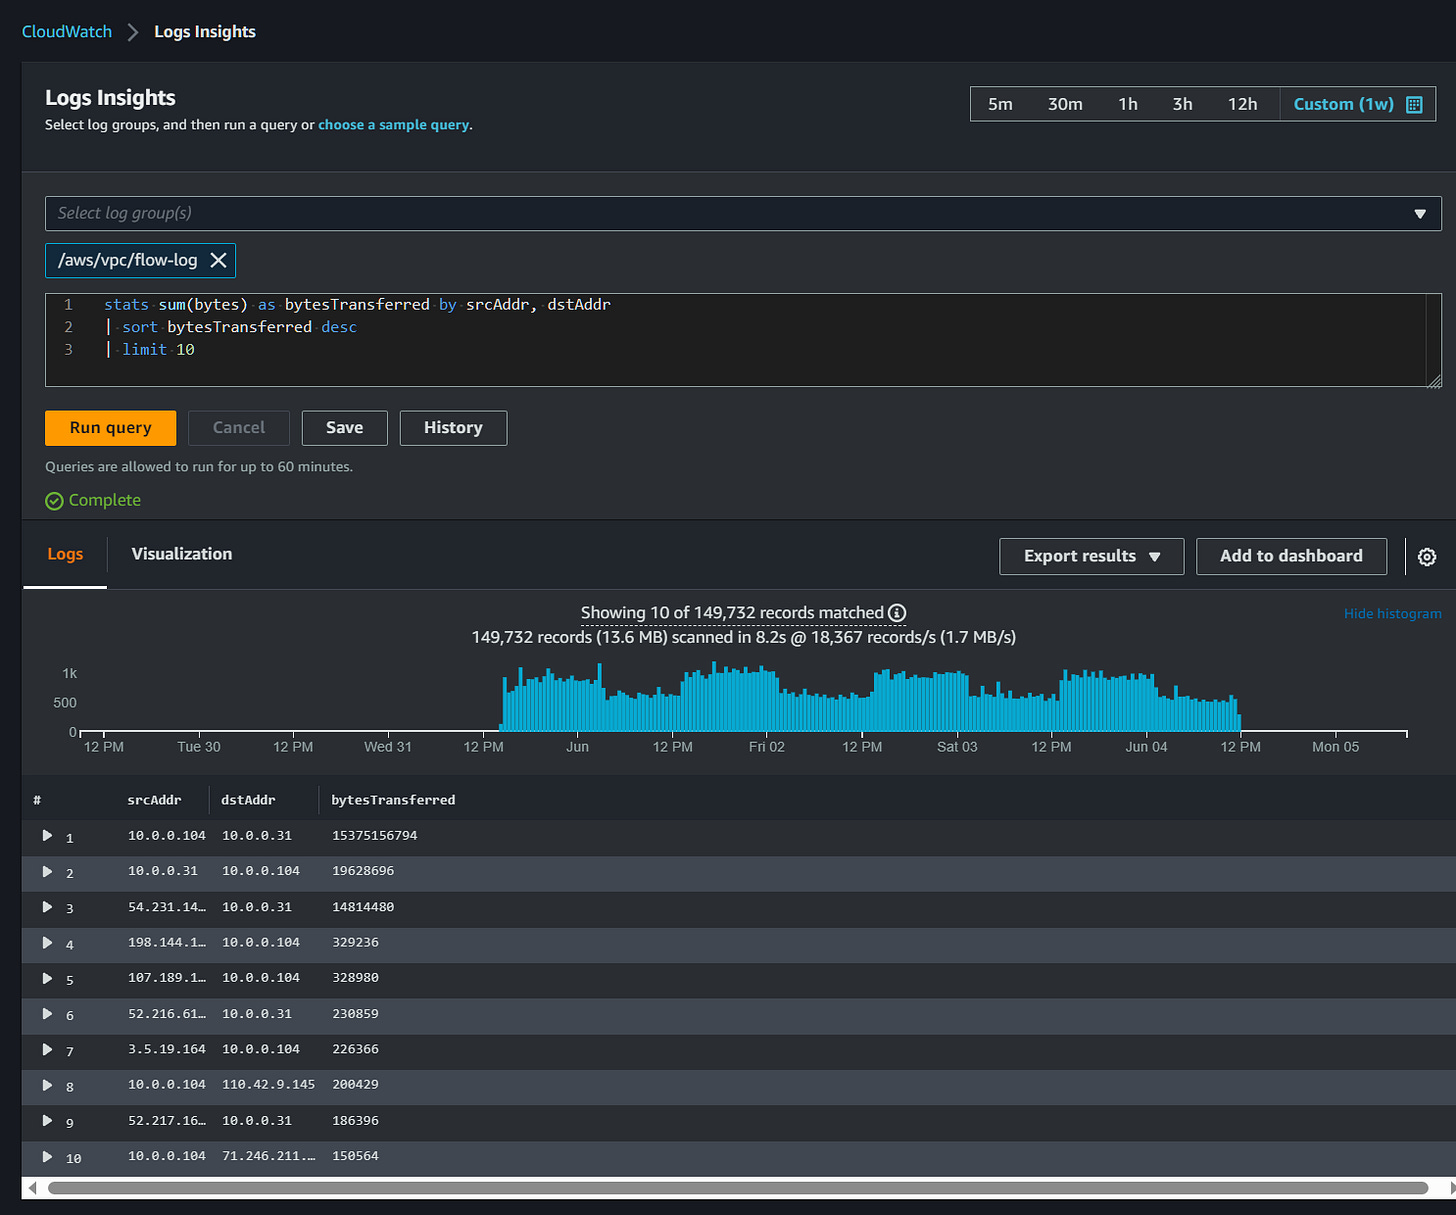The height and width of the screenshot is (1215, 1456).
Task: Expand result row 1
Action: pyautogui.click(x=47, y=835)
